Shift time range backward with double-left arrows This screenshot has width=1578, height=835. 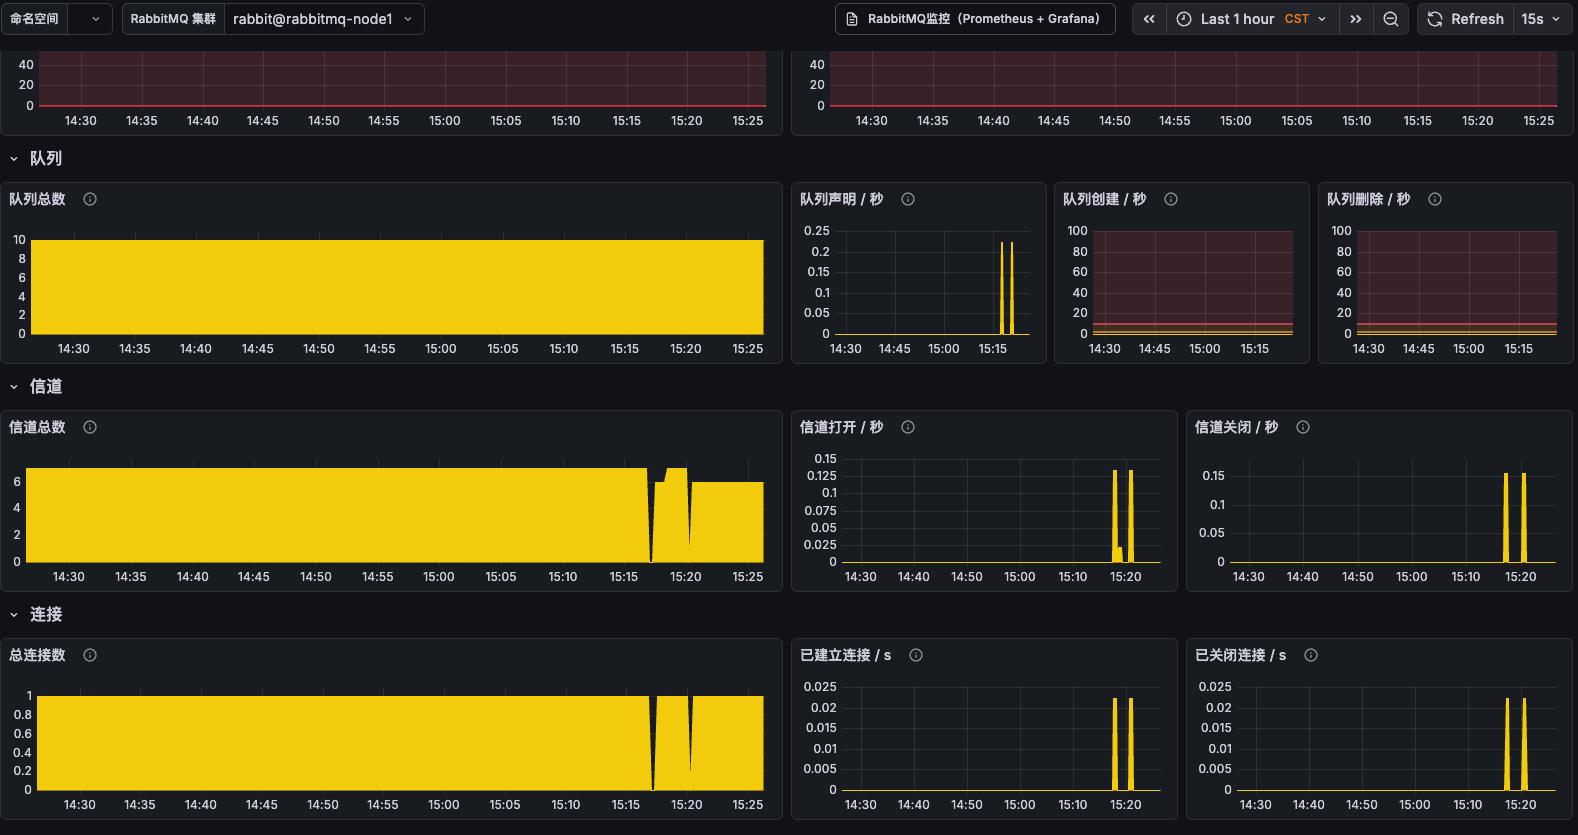pos(1149,19)
